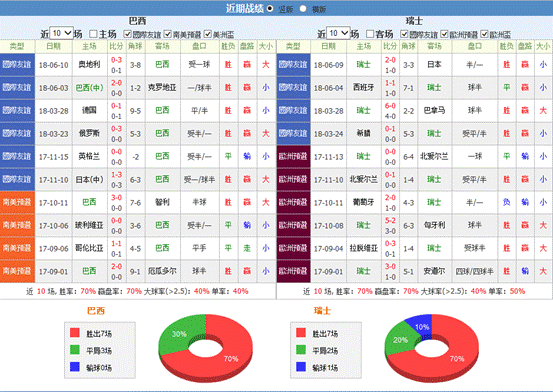553x392 pixels.
Task: Open the 俄罗斯 team link
Action: pos(89,133)
